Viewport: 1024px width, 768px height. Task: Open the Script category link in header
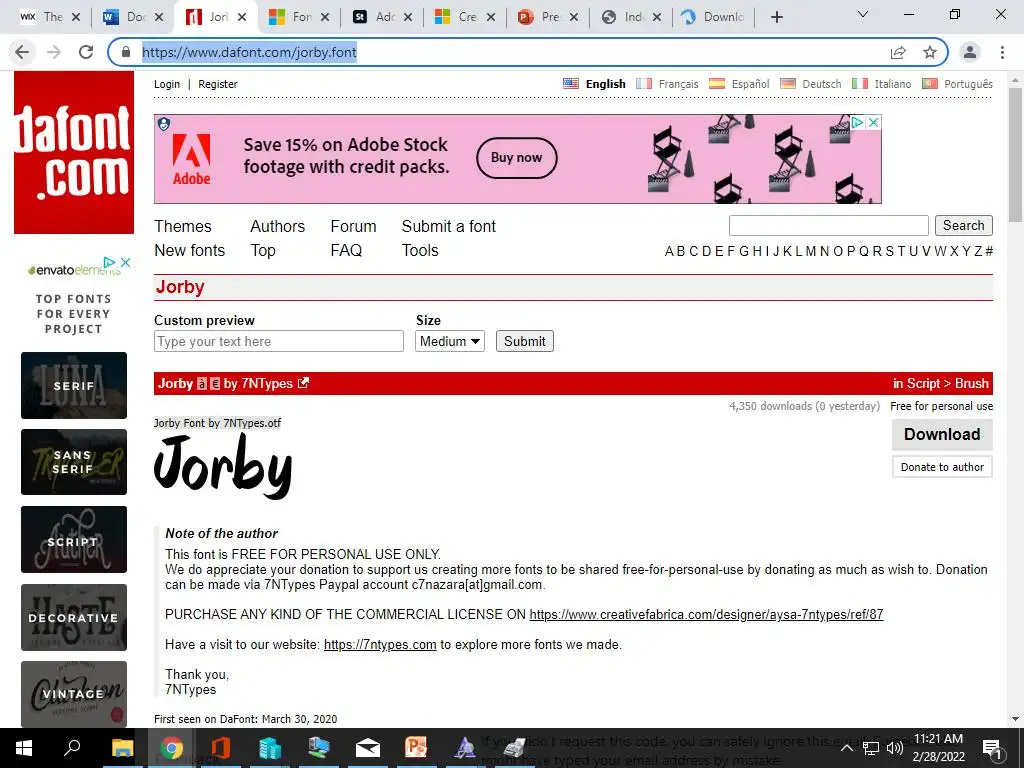923,384
